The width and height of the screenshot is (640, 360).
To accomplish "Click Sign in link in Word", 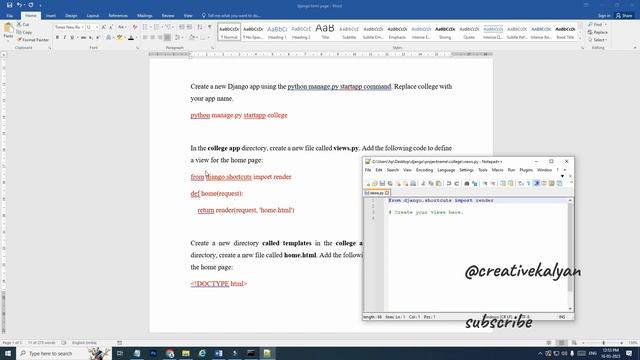I will point(604,16).
